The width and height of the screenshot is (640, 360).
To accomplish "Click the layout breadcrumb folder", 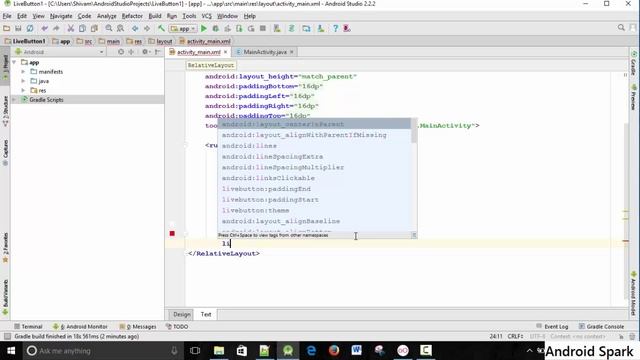I will (x=160, y=41).
